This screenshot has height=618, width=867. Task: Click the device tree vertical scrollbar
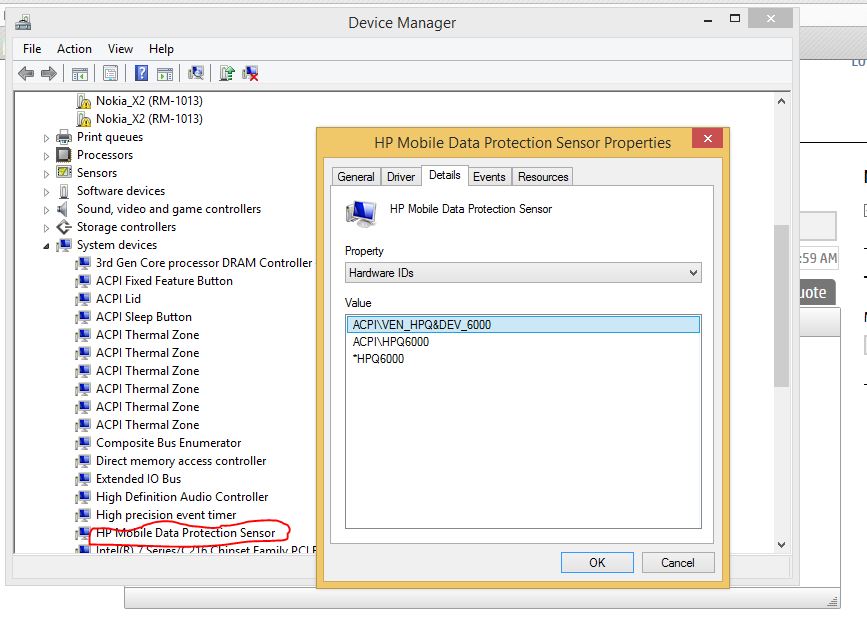(782, 300)
